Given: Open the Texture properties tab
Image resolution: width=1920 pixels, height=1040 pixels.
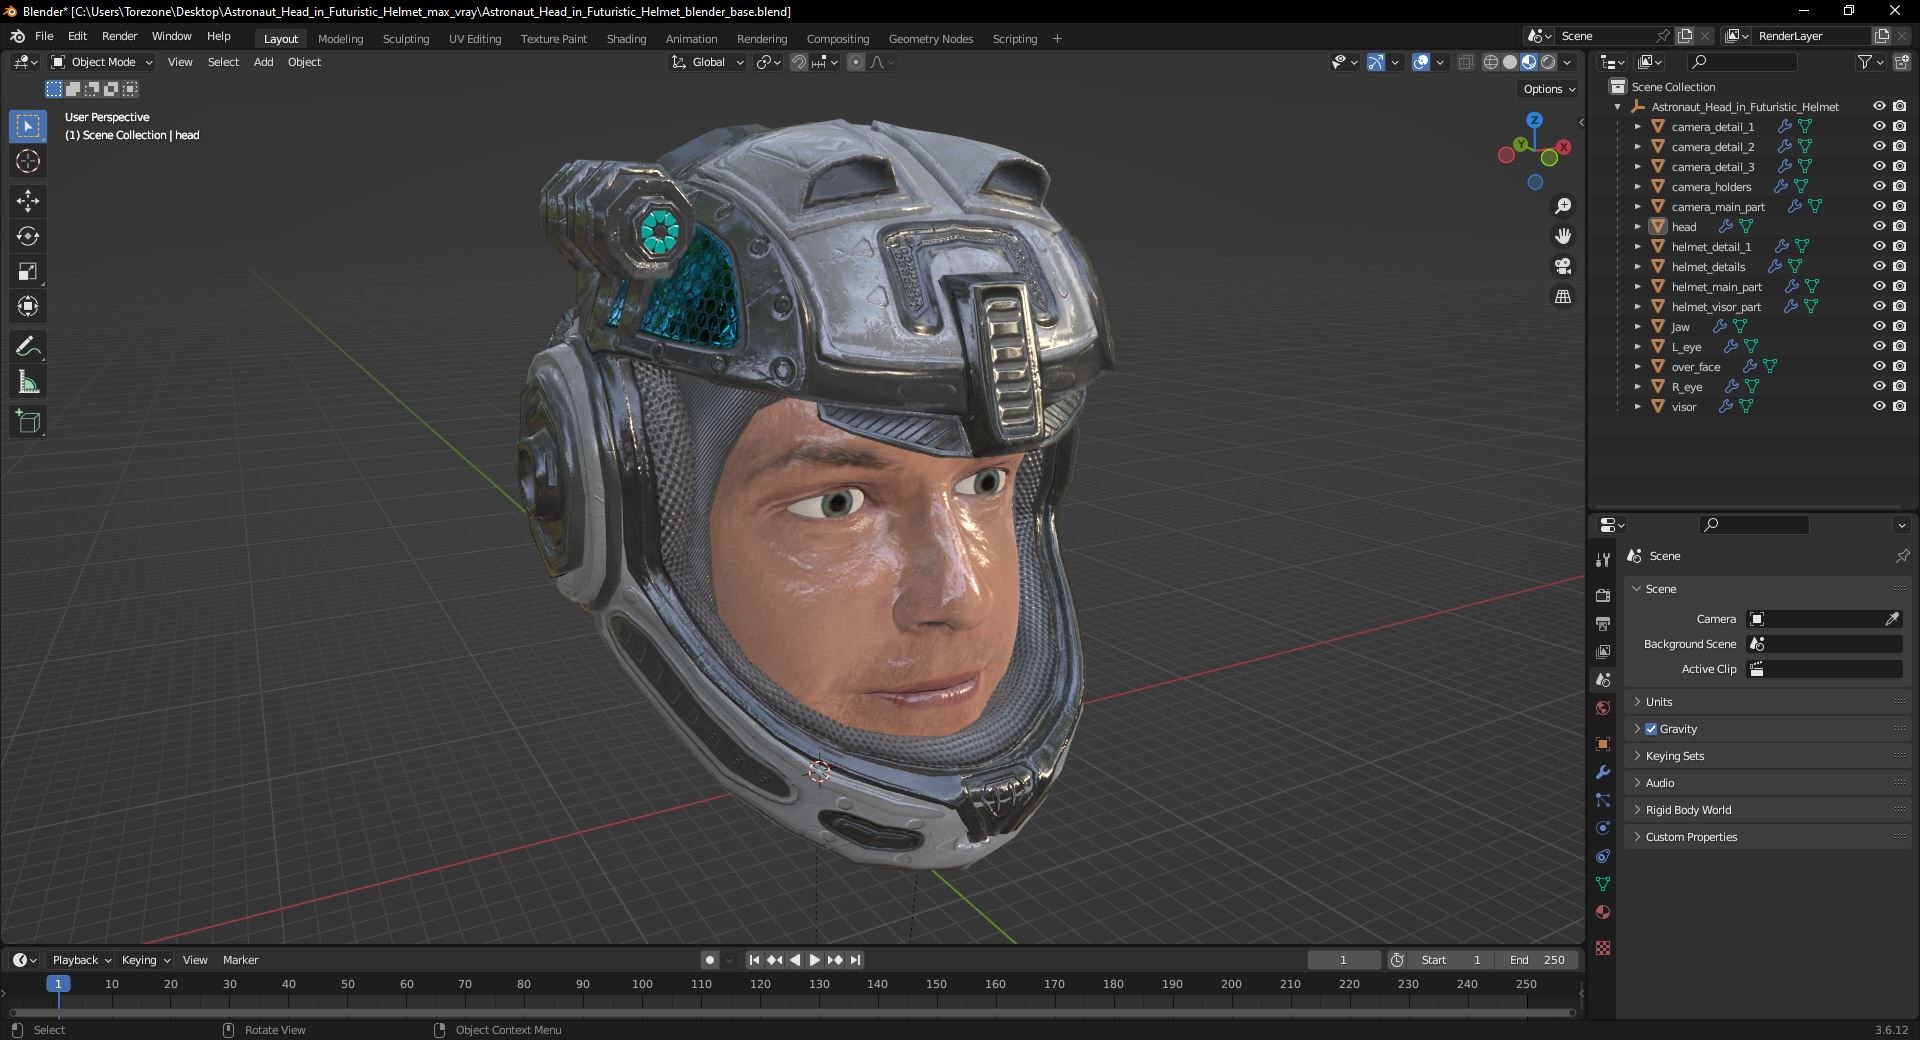Looking at the screenshot, I should 1603,947.
